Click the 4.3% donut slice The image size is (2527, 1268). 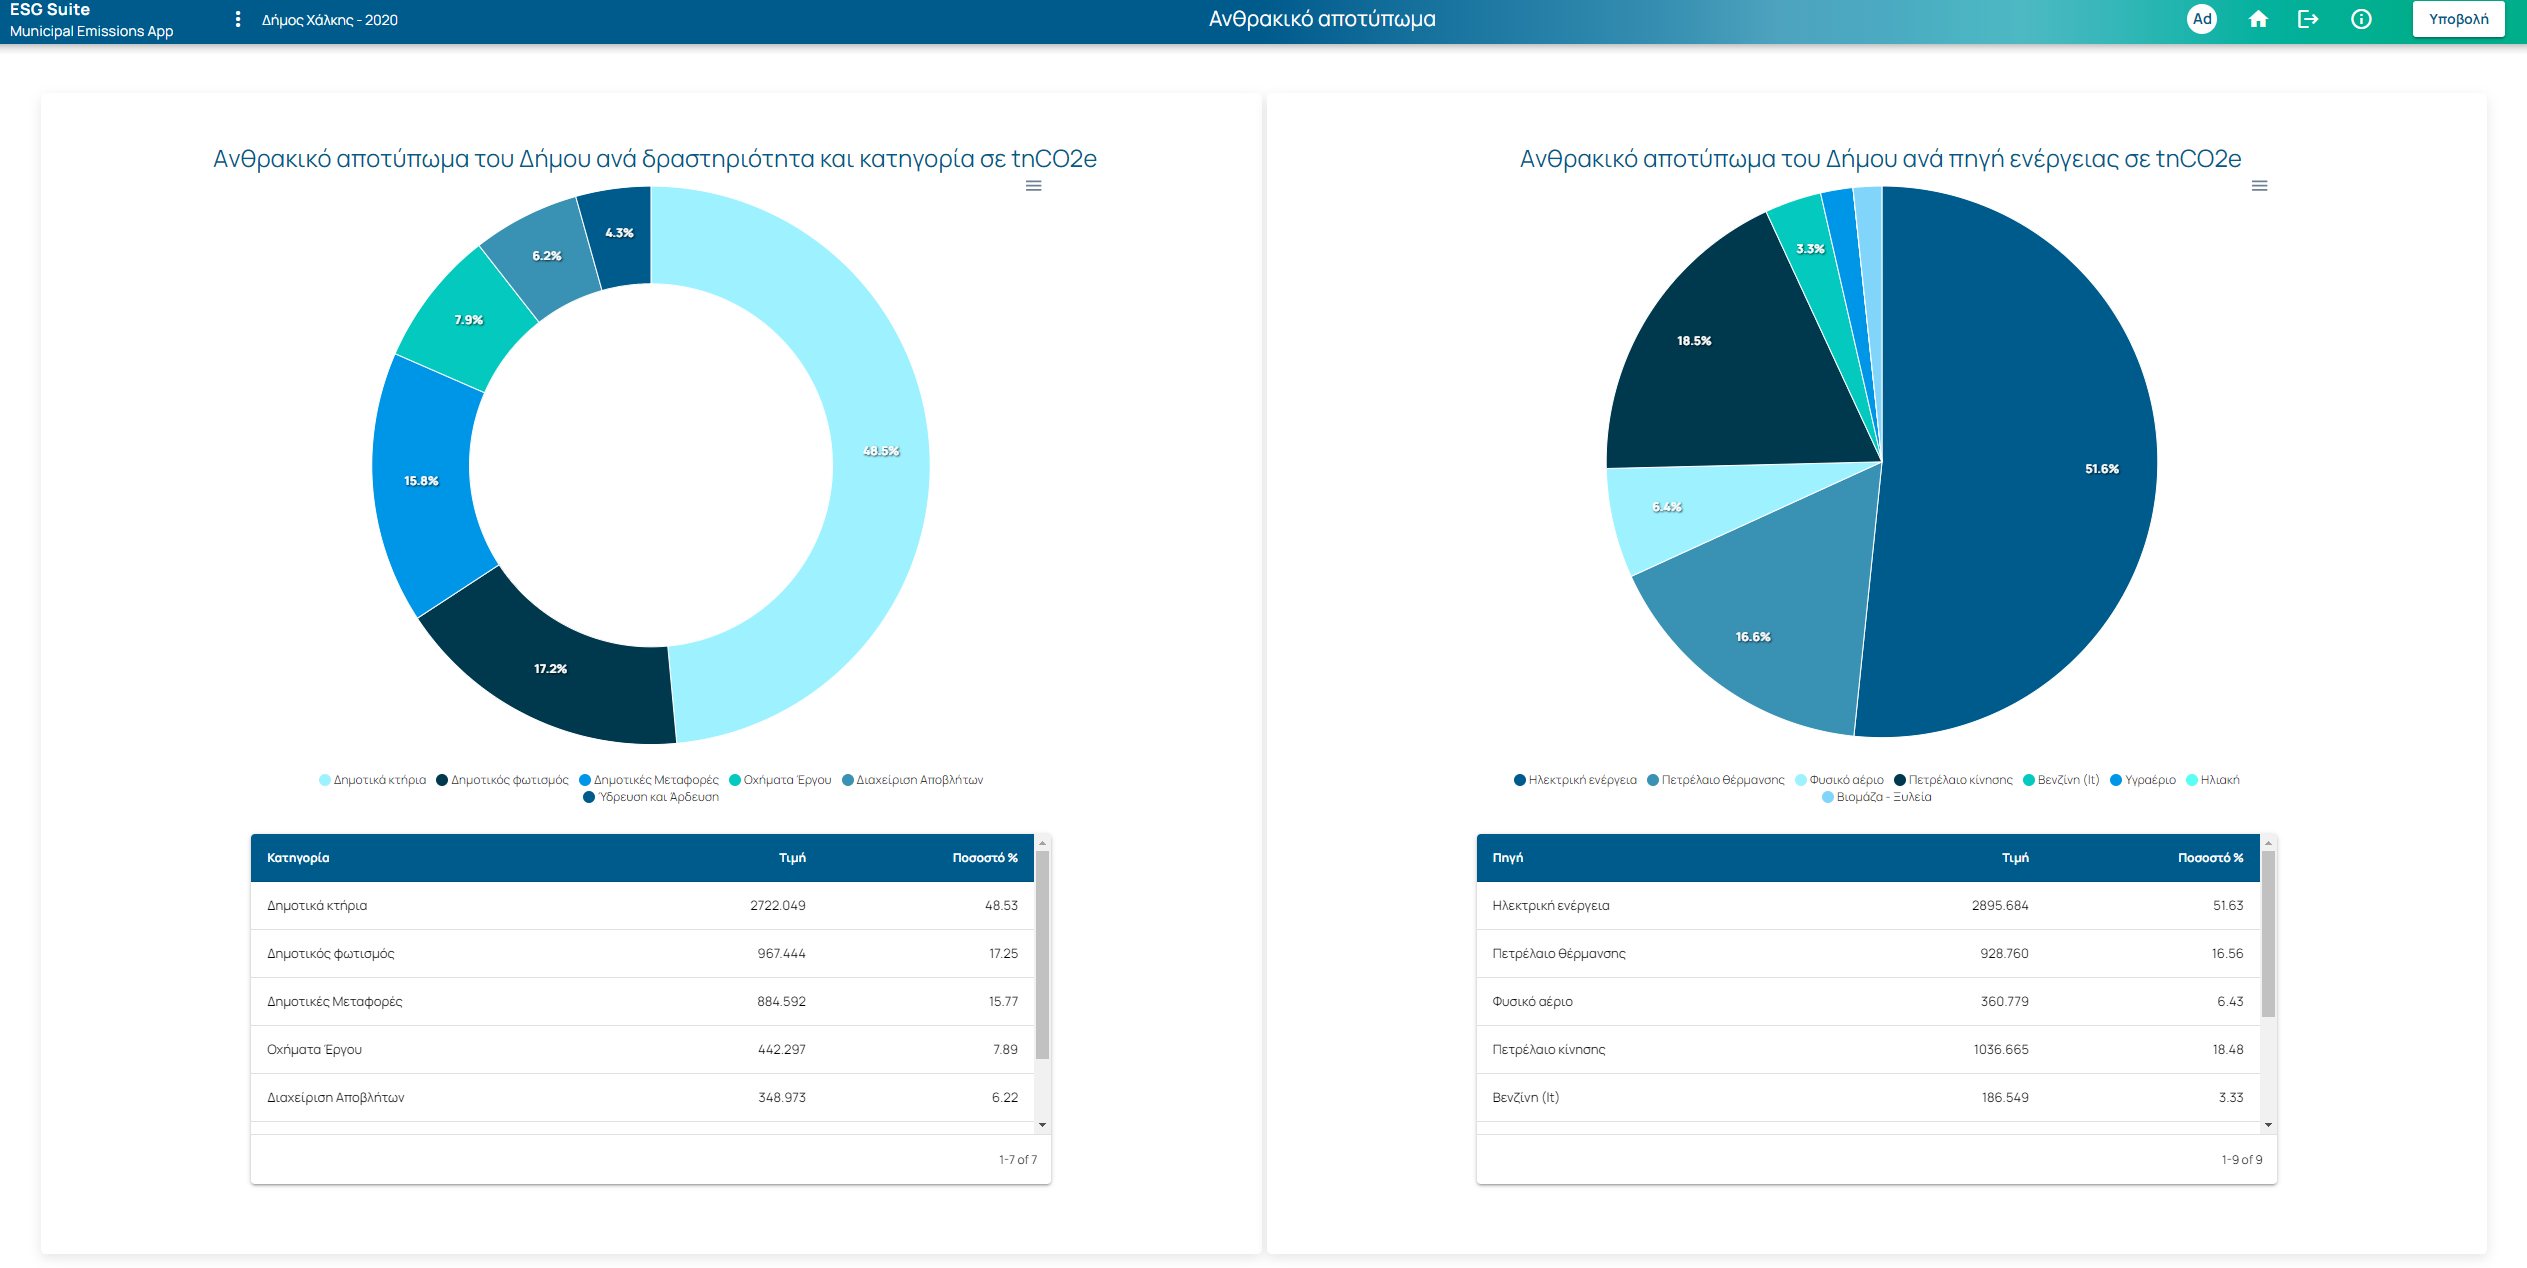(x=619, y=233)
